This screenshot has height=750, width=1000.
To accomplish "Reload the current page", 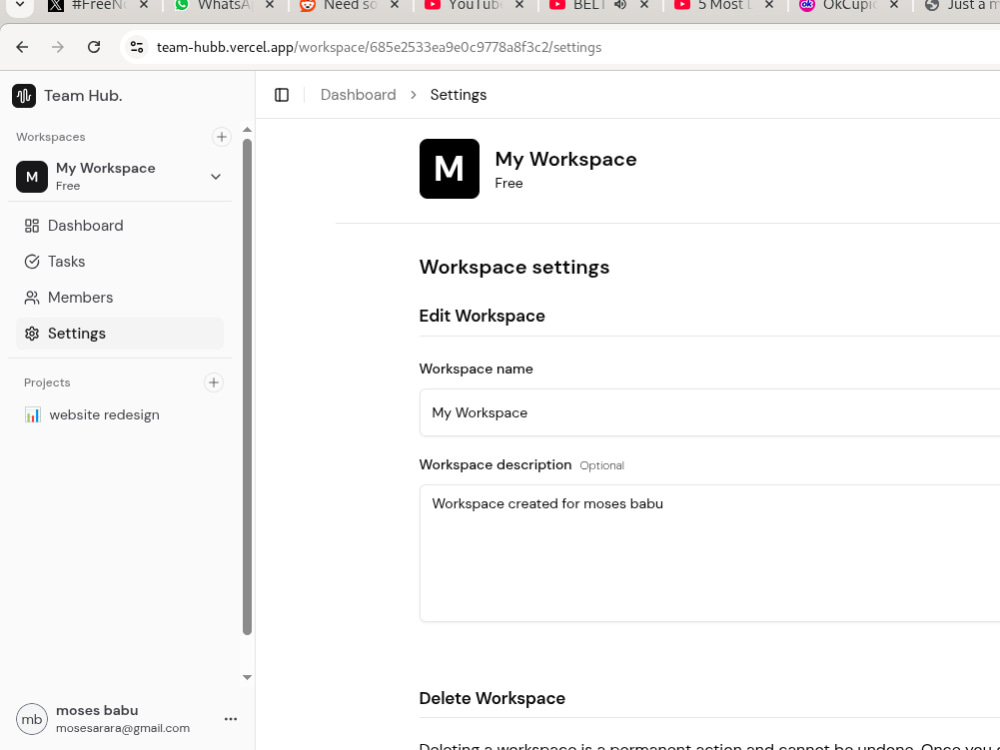I will pyautogui.click(x=94, y=47).
